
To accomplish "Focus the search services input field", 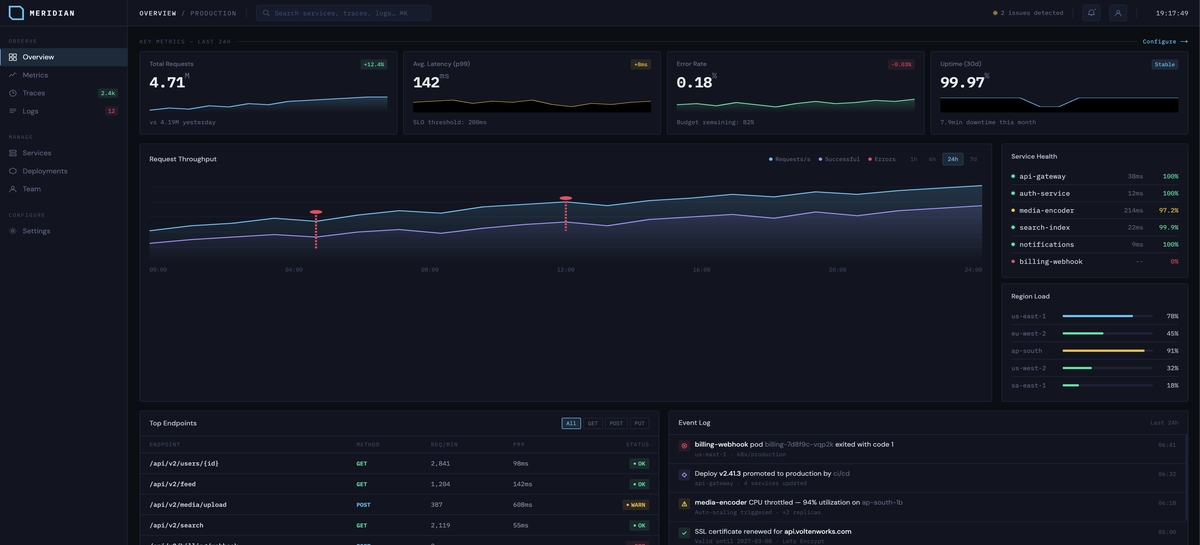I will [345, 13].
